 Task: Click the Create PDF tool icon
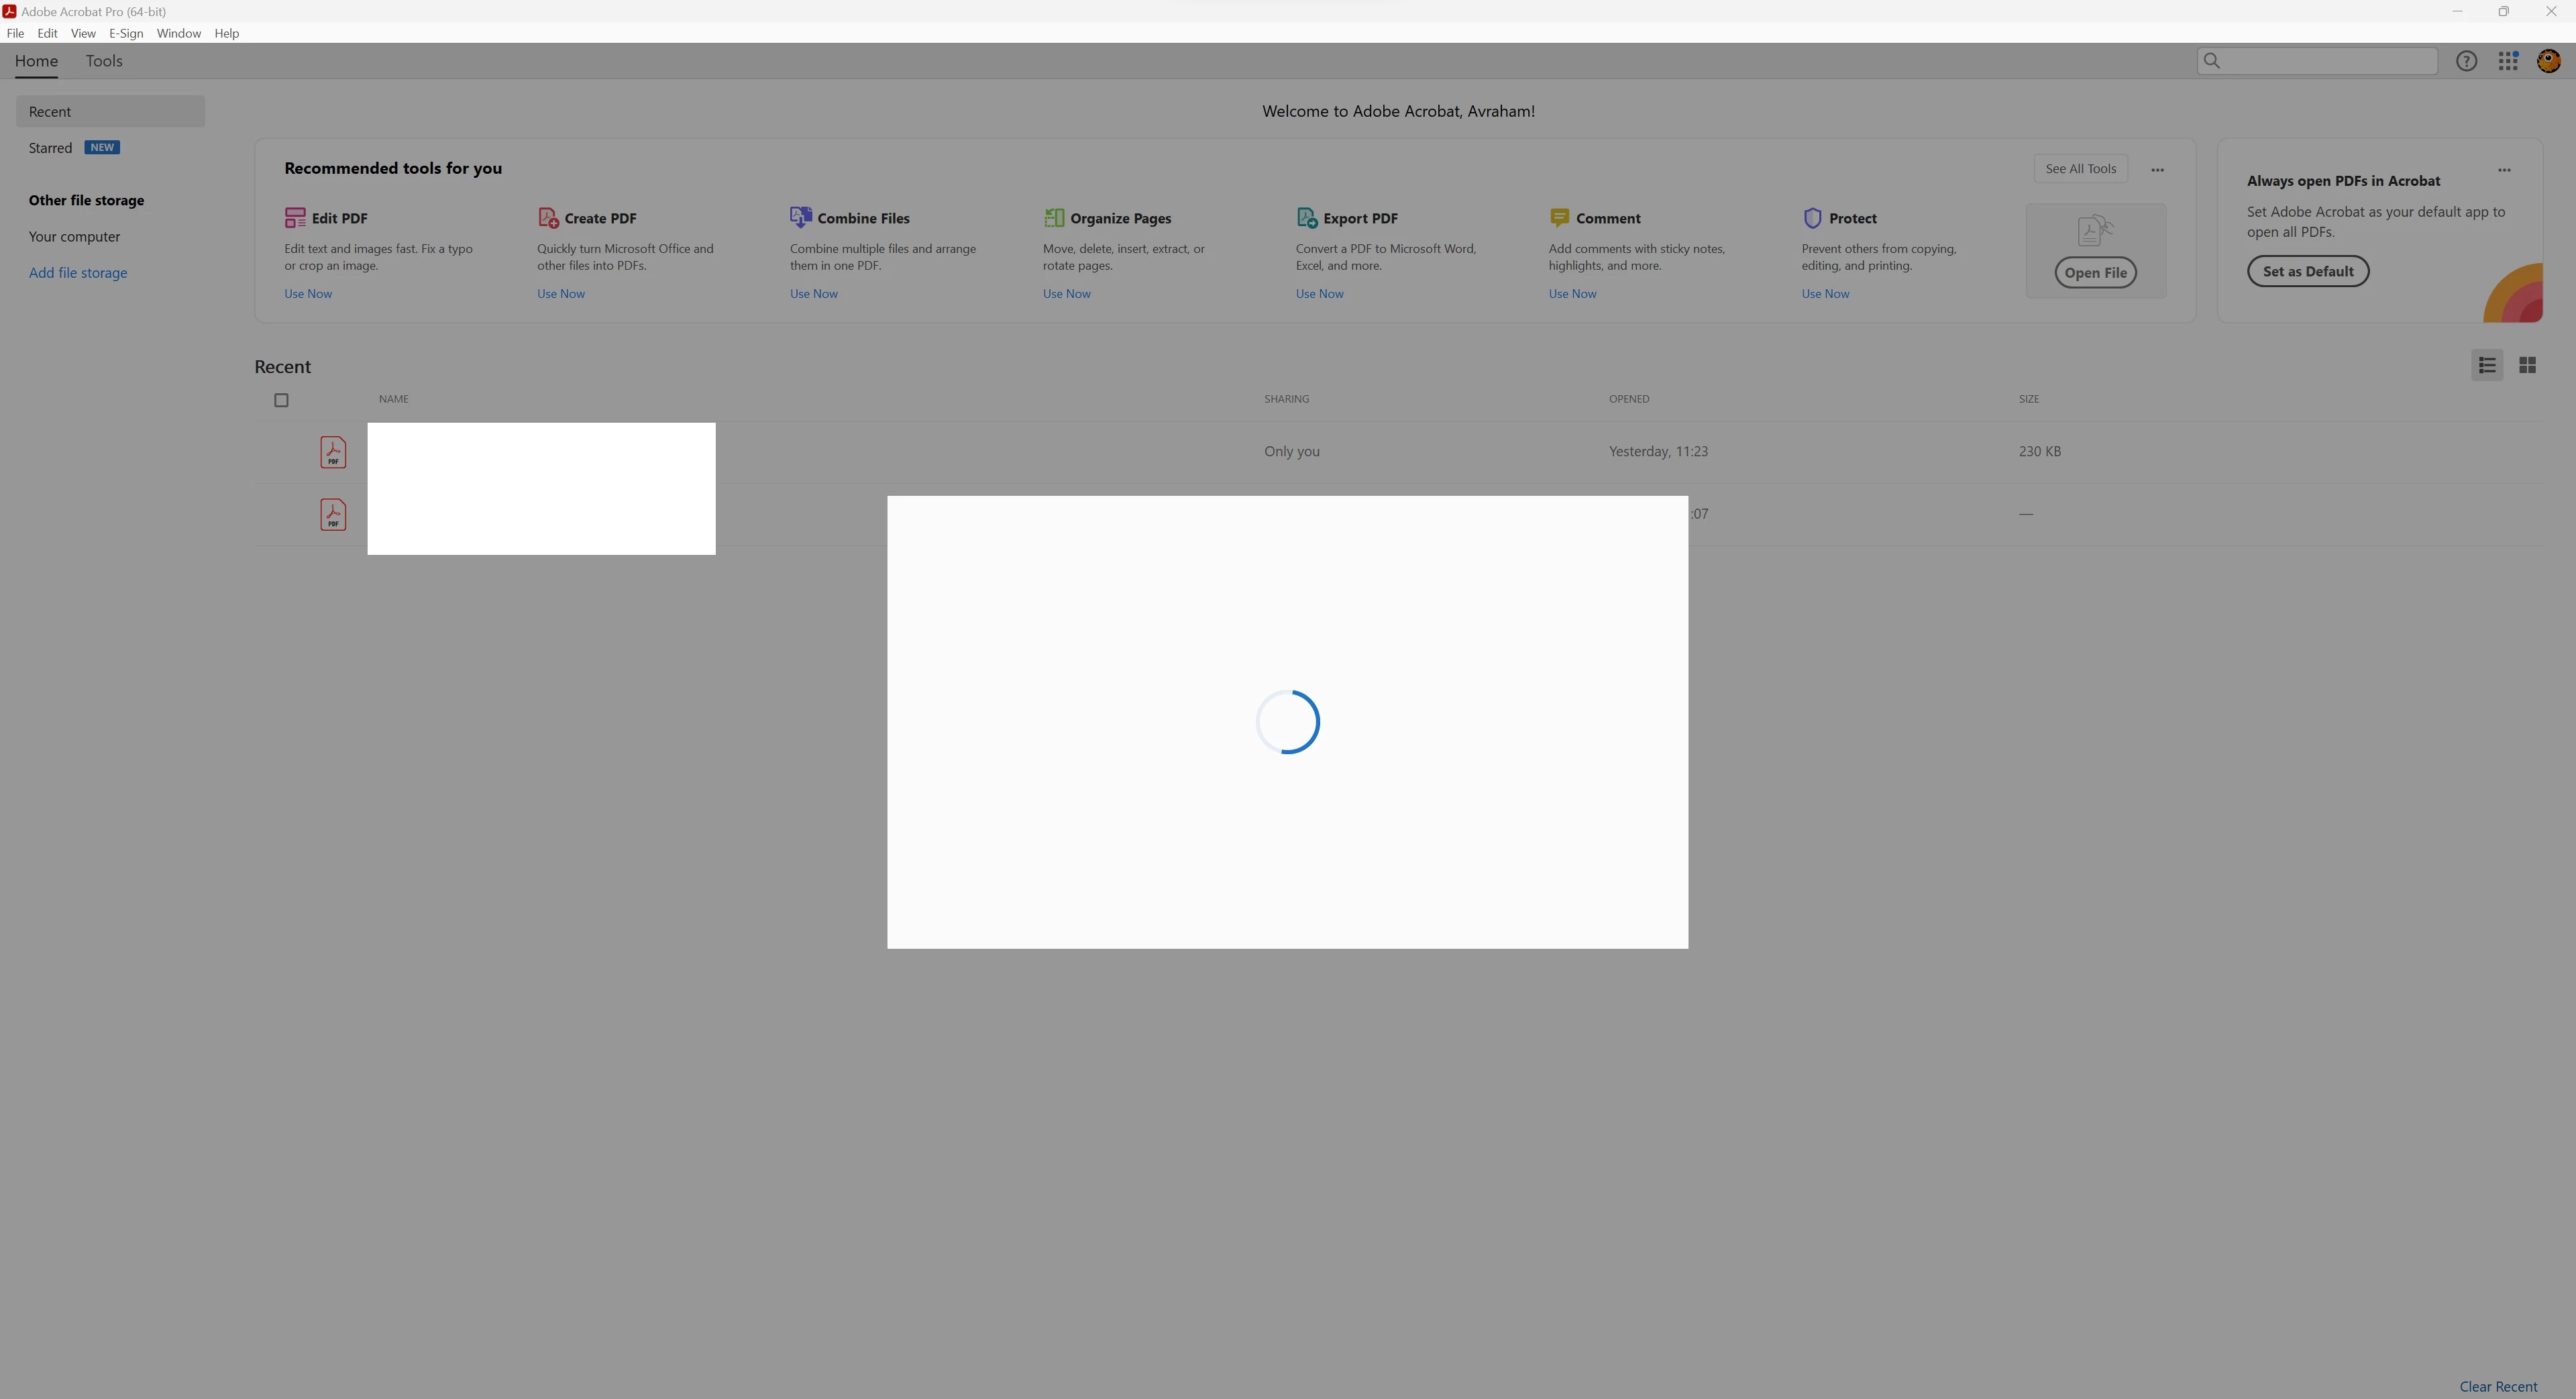point(548,218)
